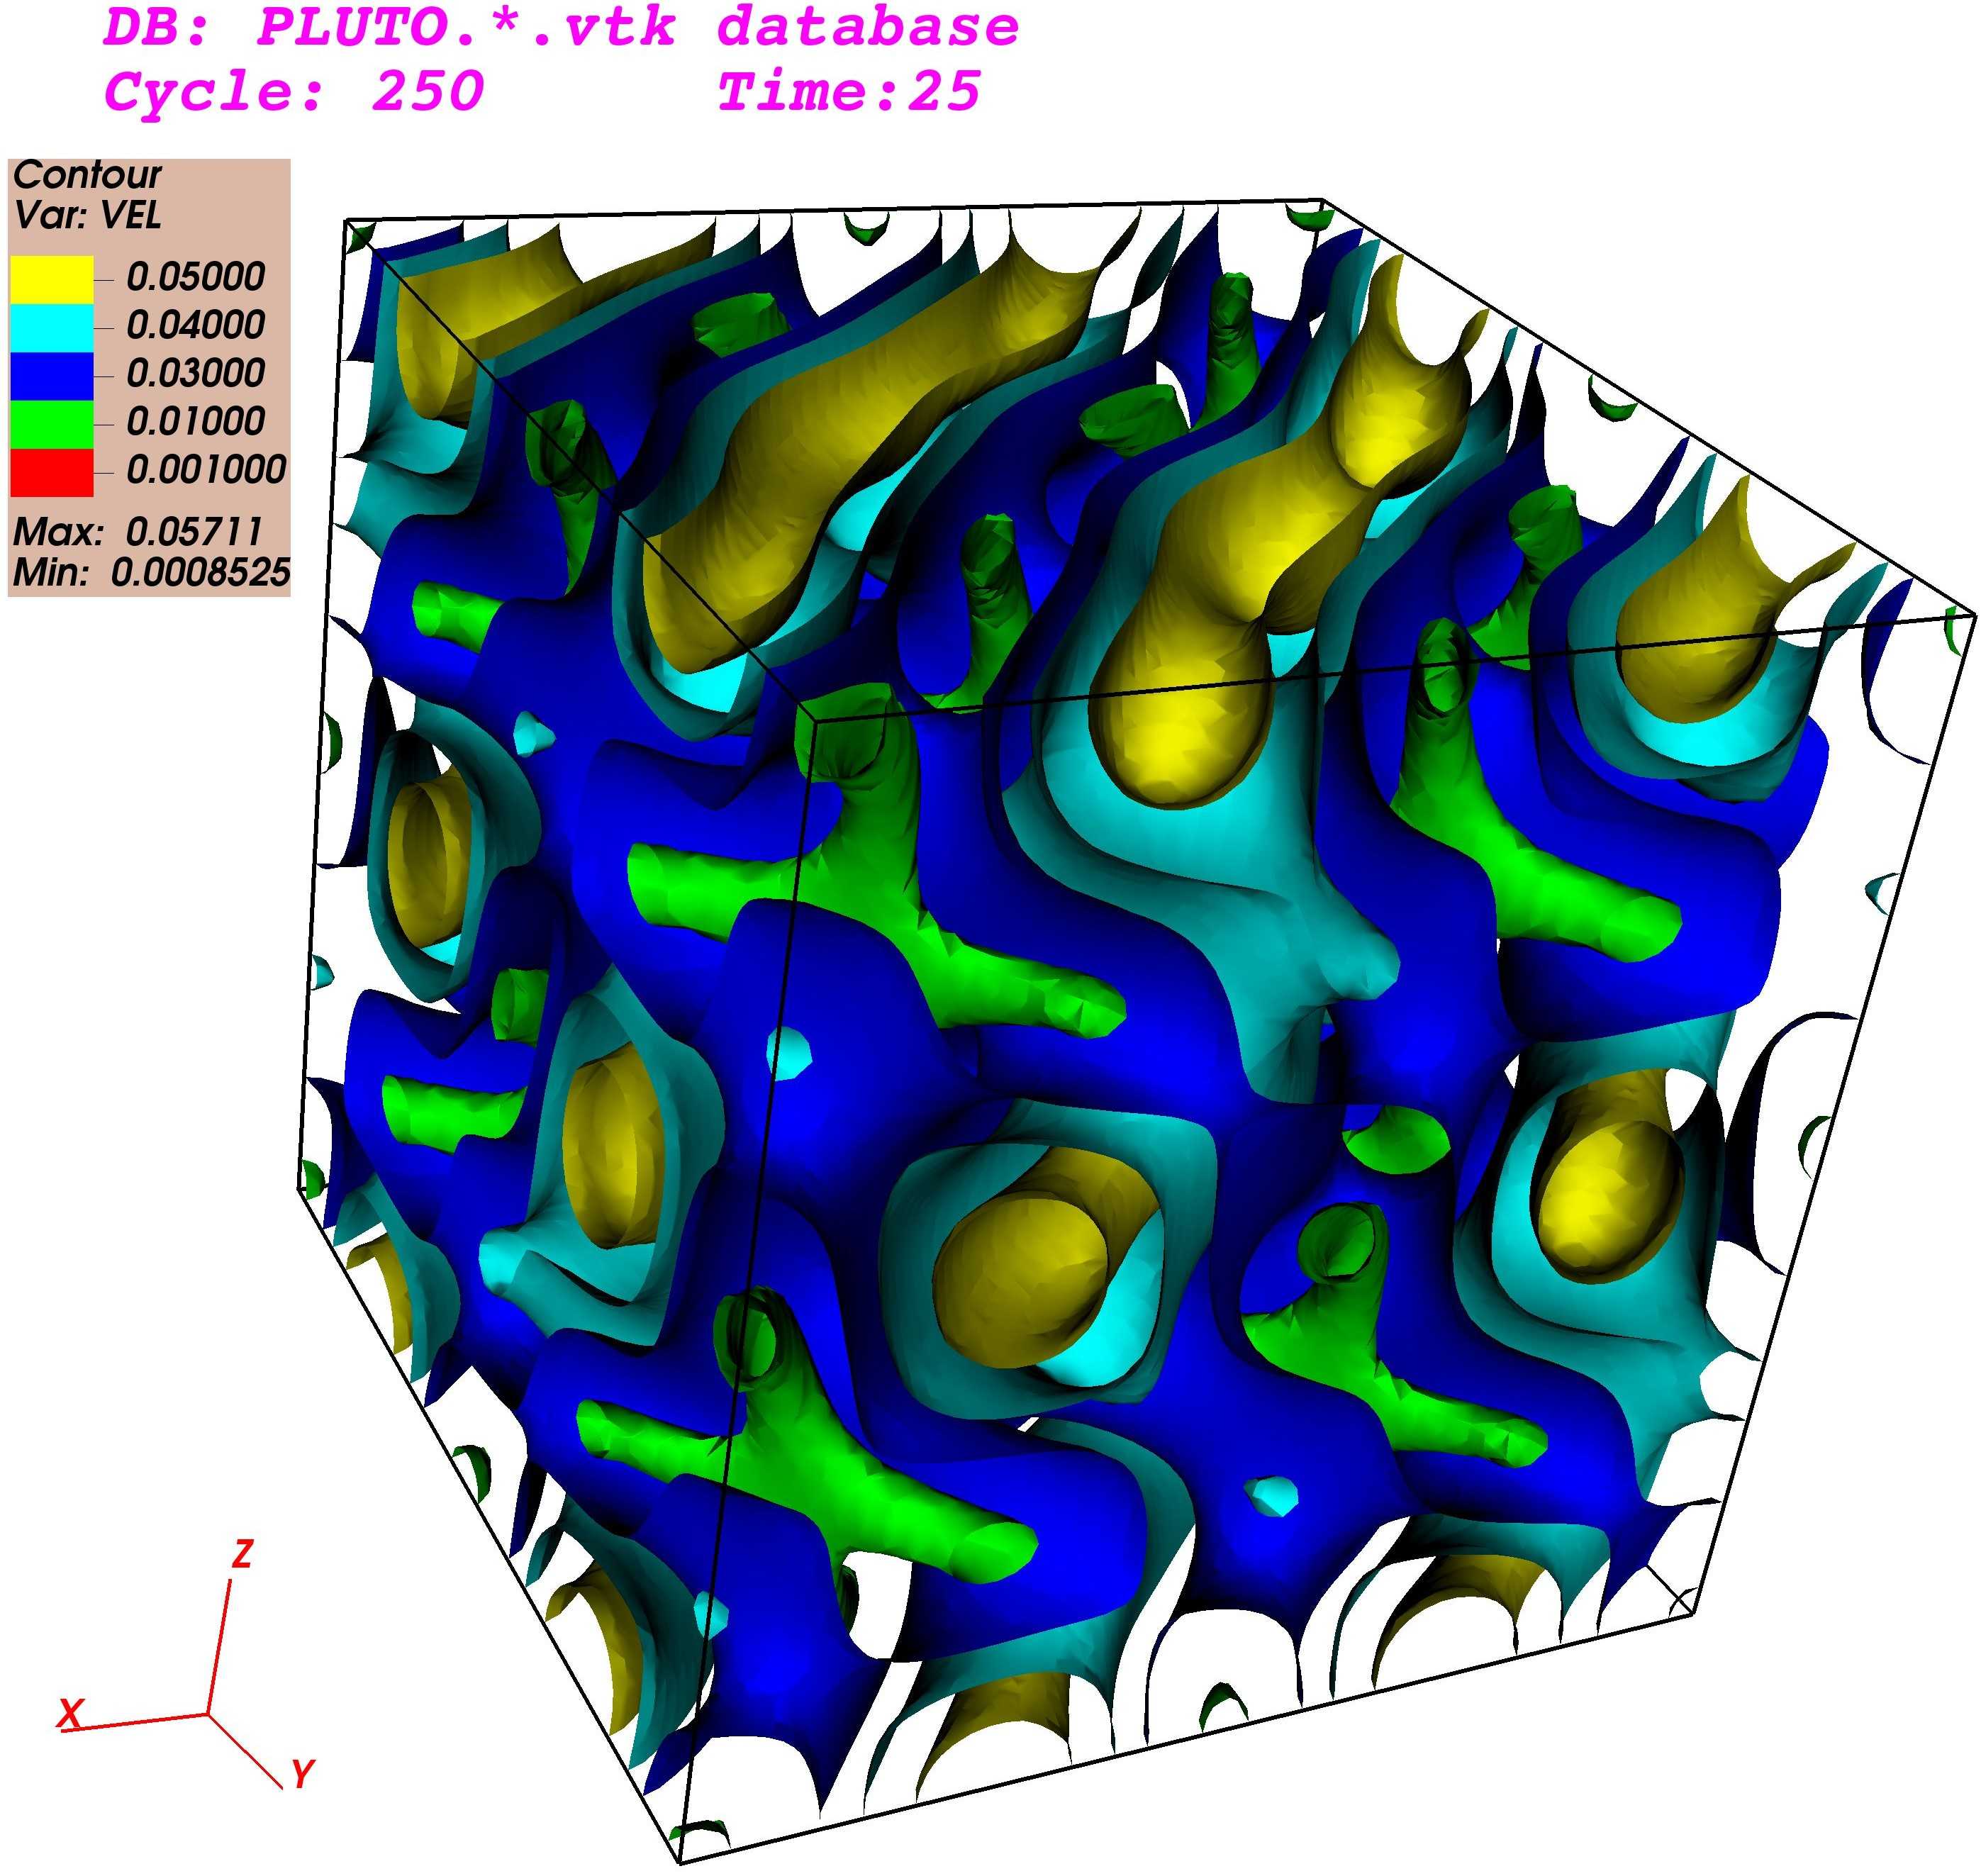Click the 0.04000 legend value
Screen dimensions: 1981x1876
coord(196,325)
